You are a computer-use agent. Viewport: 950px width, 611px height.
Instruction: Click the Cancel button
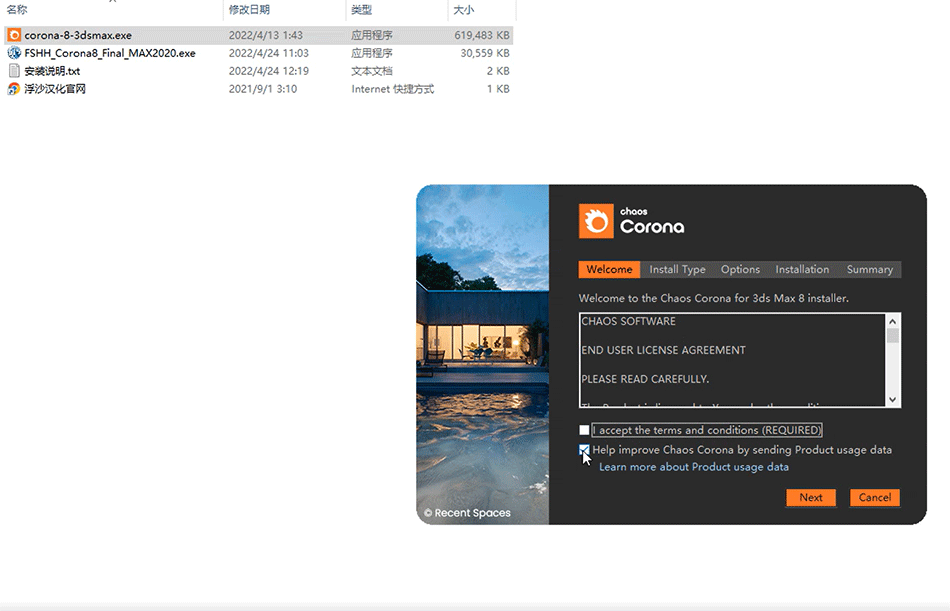(x=875, y=498)
